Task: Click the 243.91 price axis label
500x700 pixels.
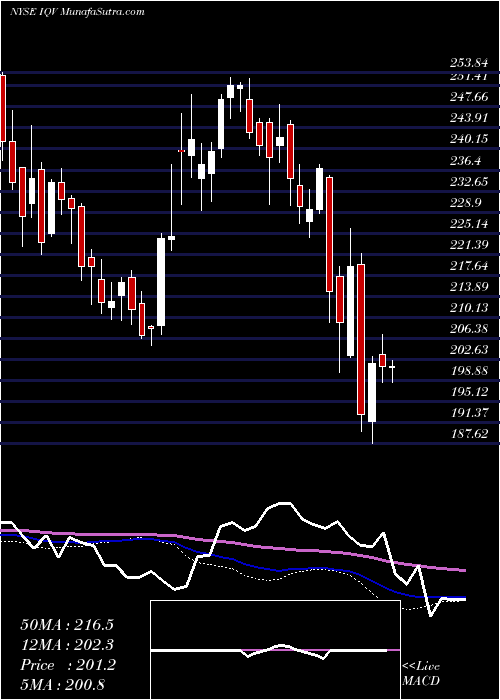Action: 468,118
